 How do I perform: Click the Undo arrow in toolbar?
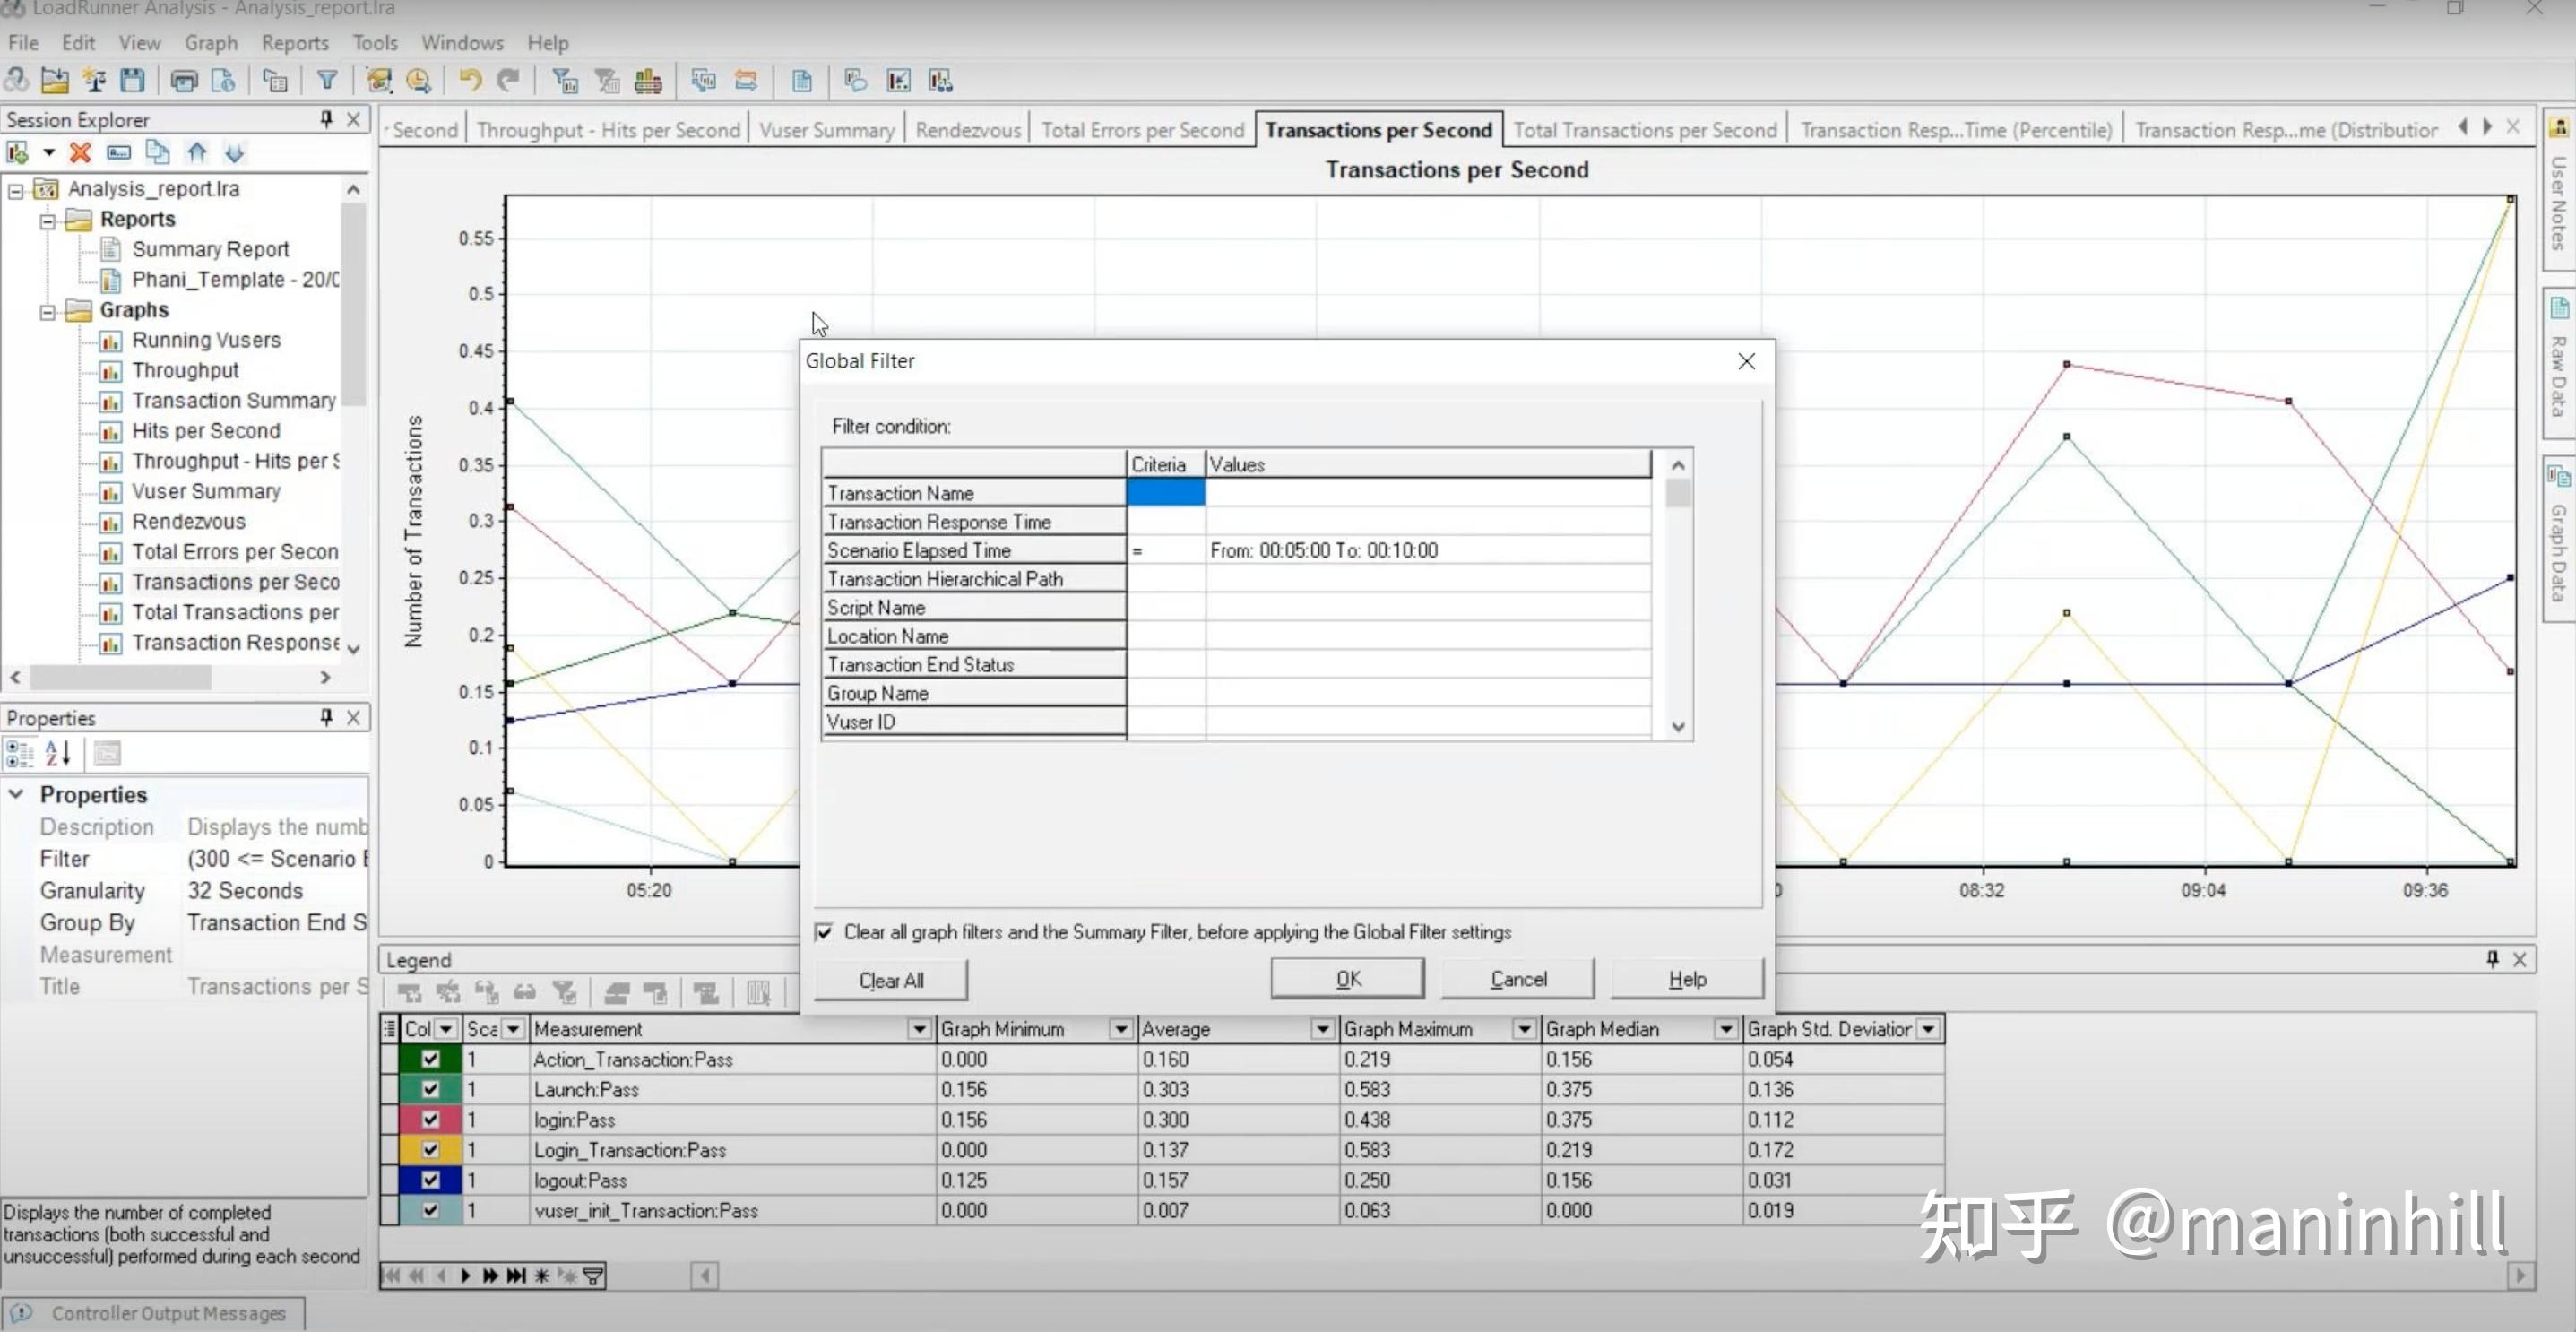[x=470, y=81]
